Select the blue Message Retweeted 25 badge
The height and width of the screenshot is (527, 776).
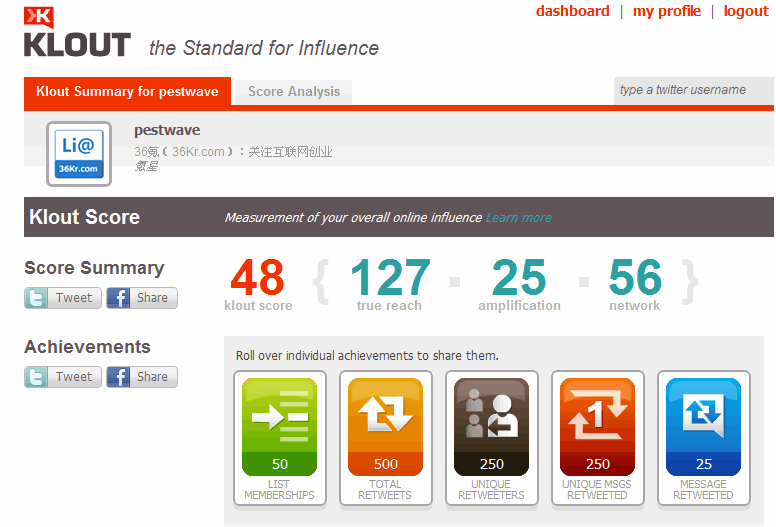coord(703,438)
